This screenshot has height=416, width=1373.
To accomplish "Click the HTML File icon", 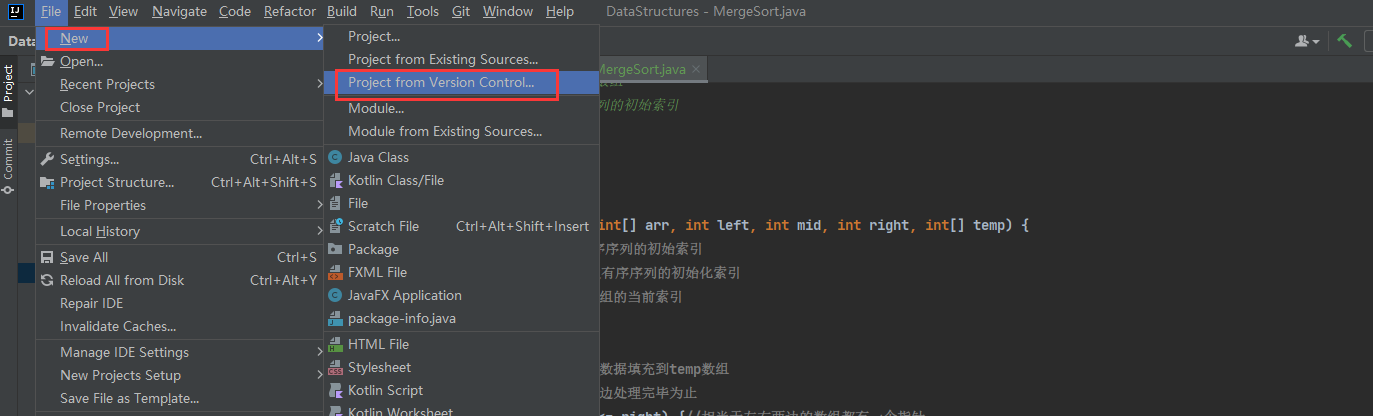I will 335,344.
